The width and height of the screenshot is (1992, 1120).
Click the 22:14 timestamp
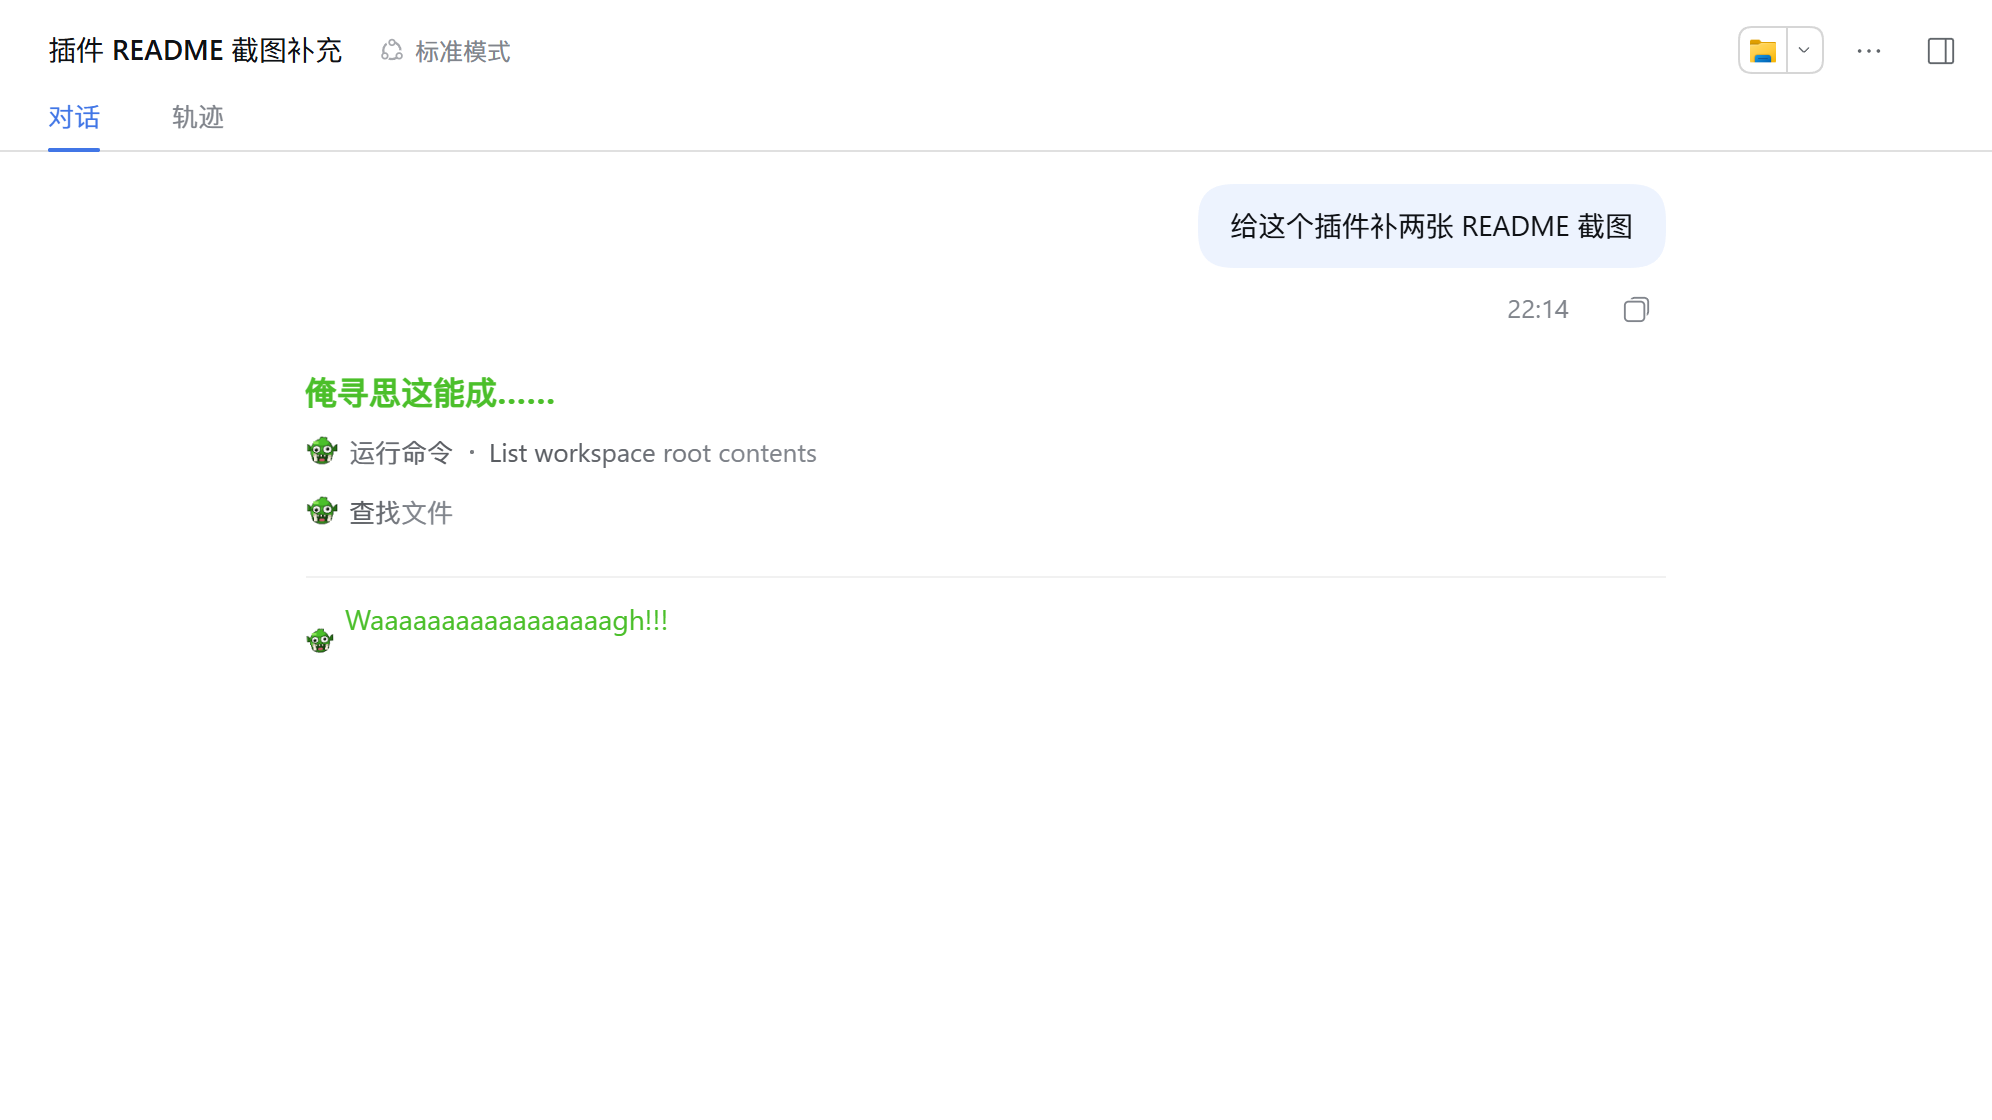point(1537,310)
